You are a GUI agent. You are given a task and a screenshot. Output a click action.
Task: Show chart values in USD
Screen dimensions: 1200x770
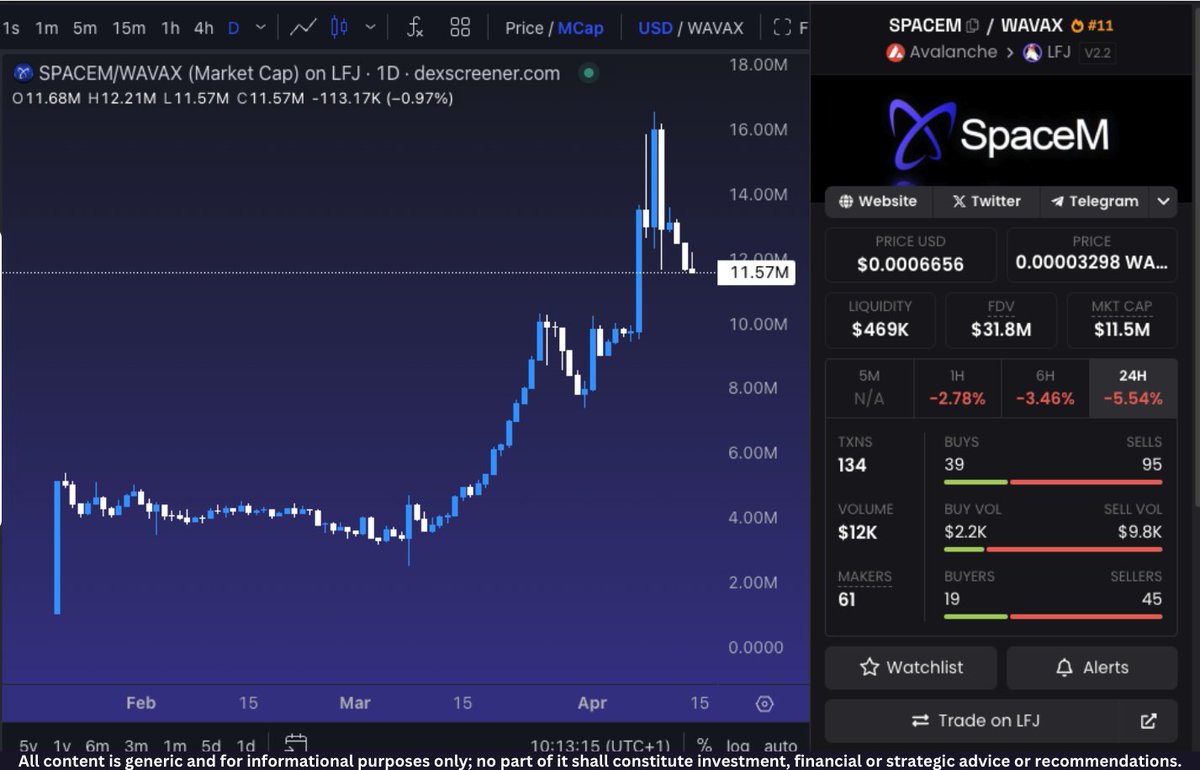655,28
